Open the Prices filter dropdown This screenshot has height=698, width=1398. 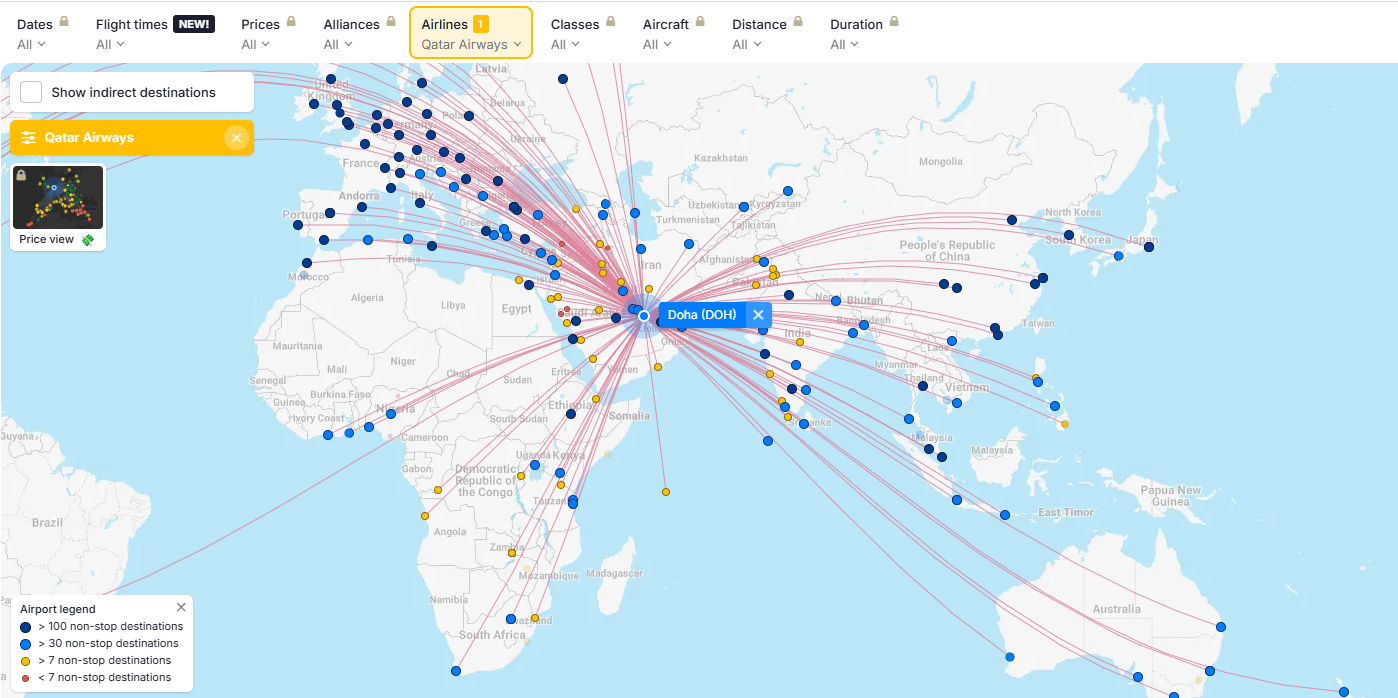click(x=255, y=44)
